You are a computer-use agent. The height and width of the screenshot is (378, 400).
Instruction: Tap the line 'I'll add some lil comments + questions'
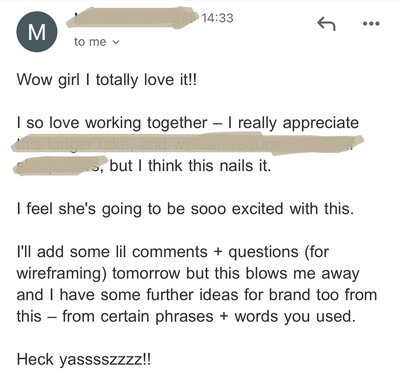coord(172,252)
